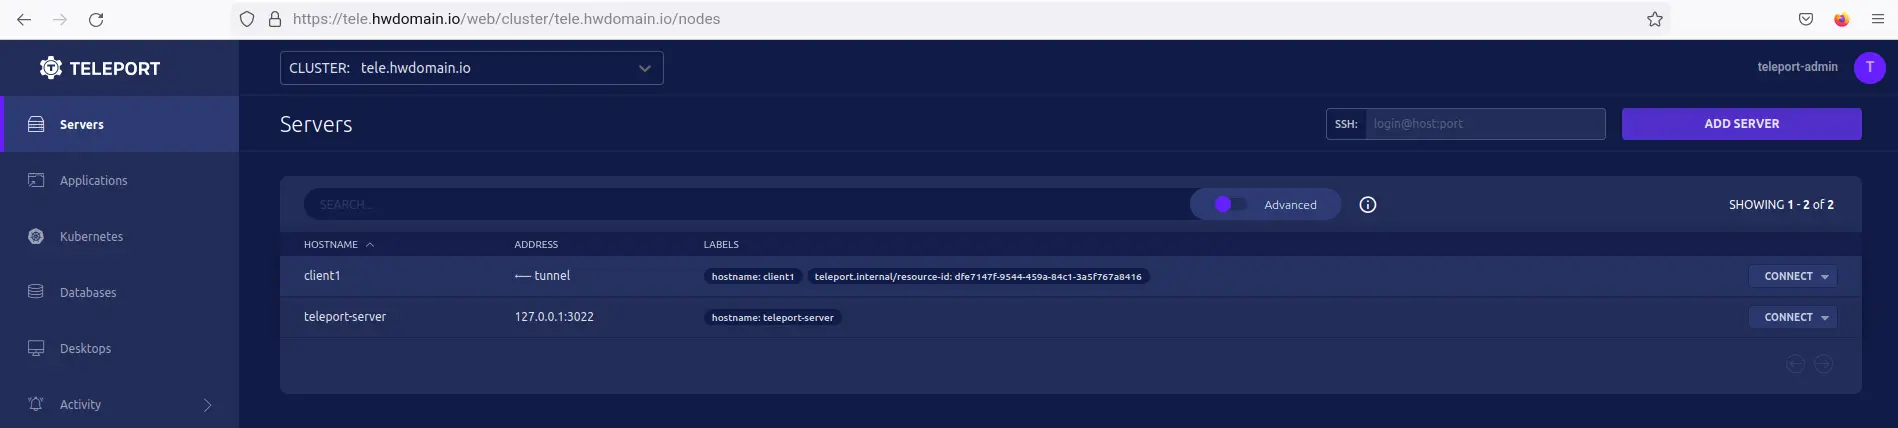The width and height of the screenshot is (1898, 428).
Task: Focus the server SEARCH field
Action: (746, 204)
